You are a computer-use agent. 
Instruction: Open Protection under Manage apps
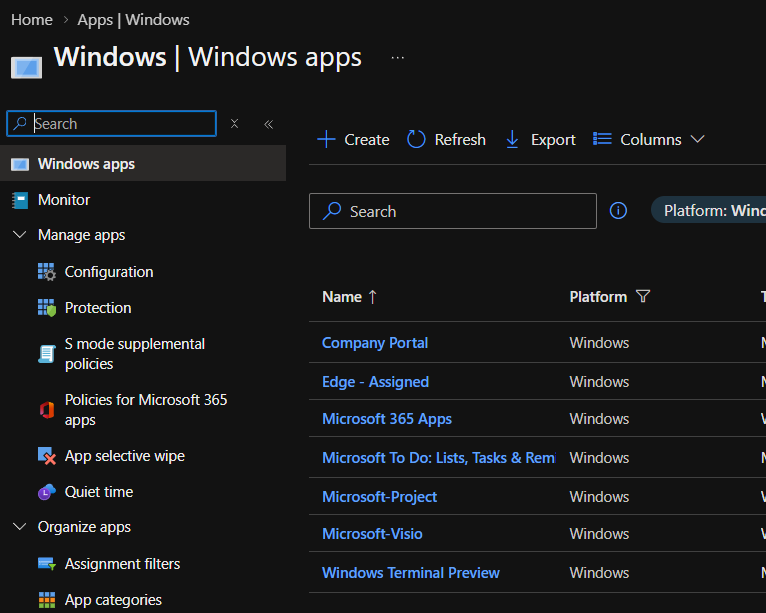coord(98,308)
